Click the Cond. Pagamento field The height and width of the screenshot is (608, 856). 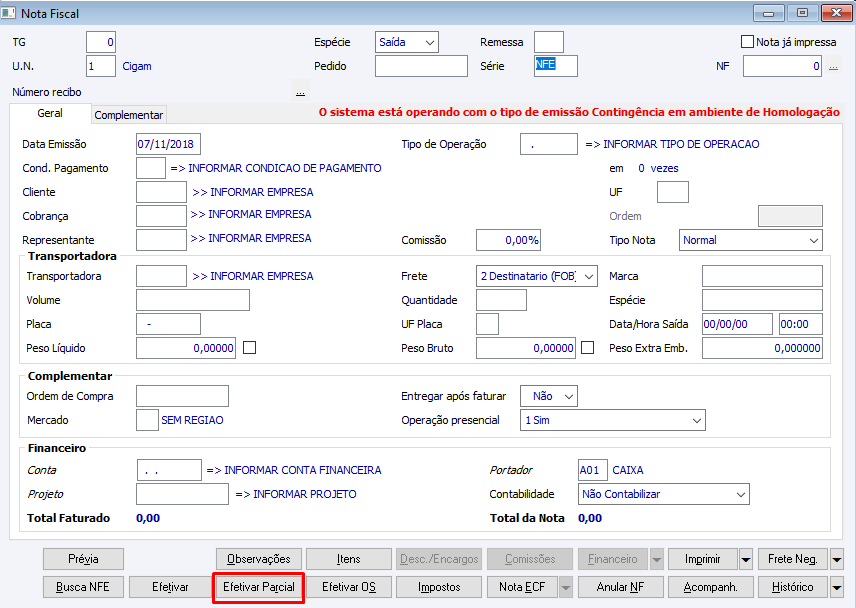(x=151, y=168)
